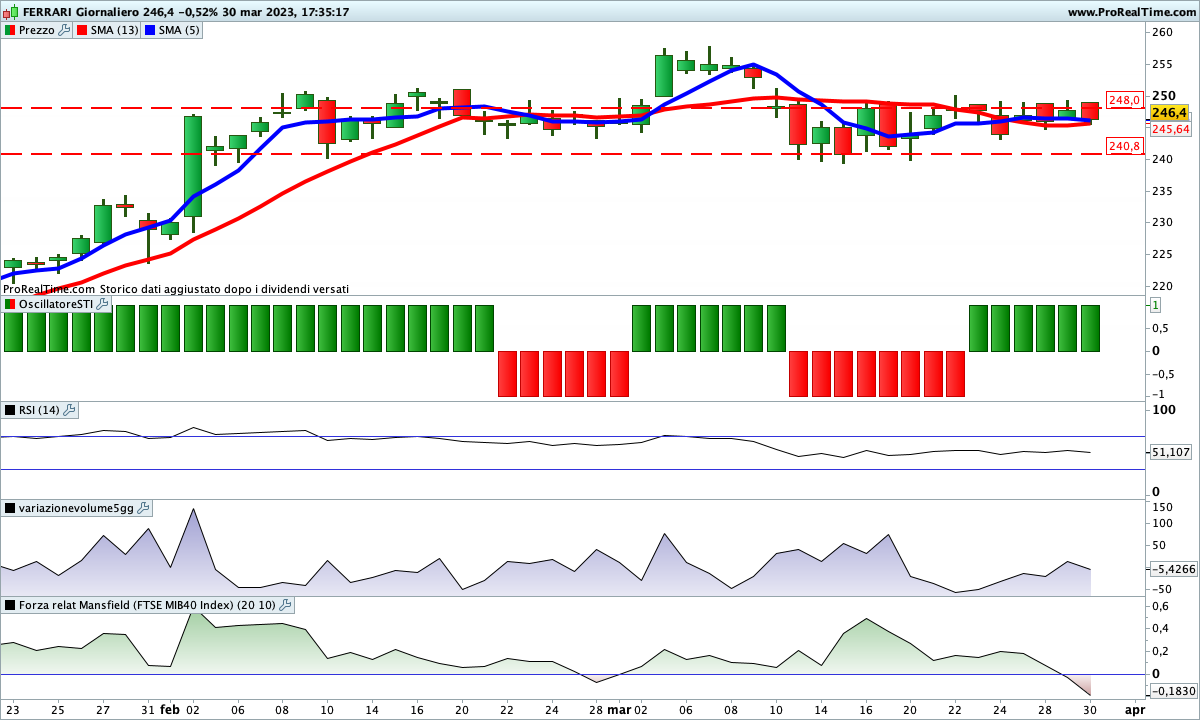Select the RSI (14) panel label

point(39,410)
